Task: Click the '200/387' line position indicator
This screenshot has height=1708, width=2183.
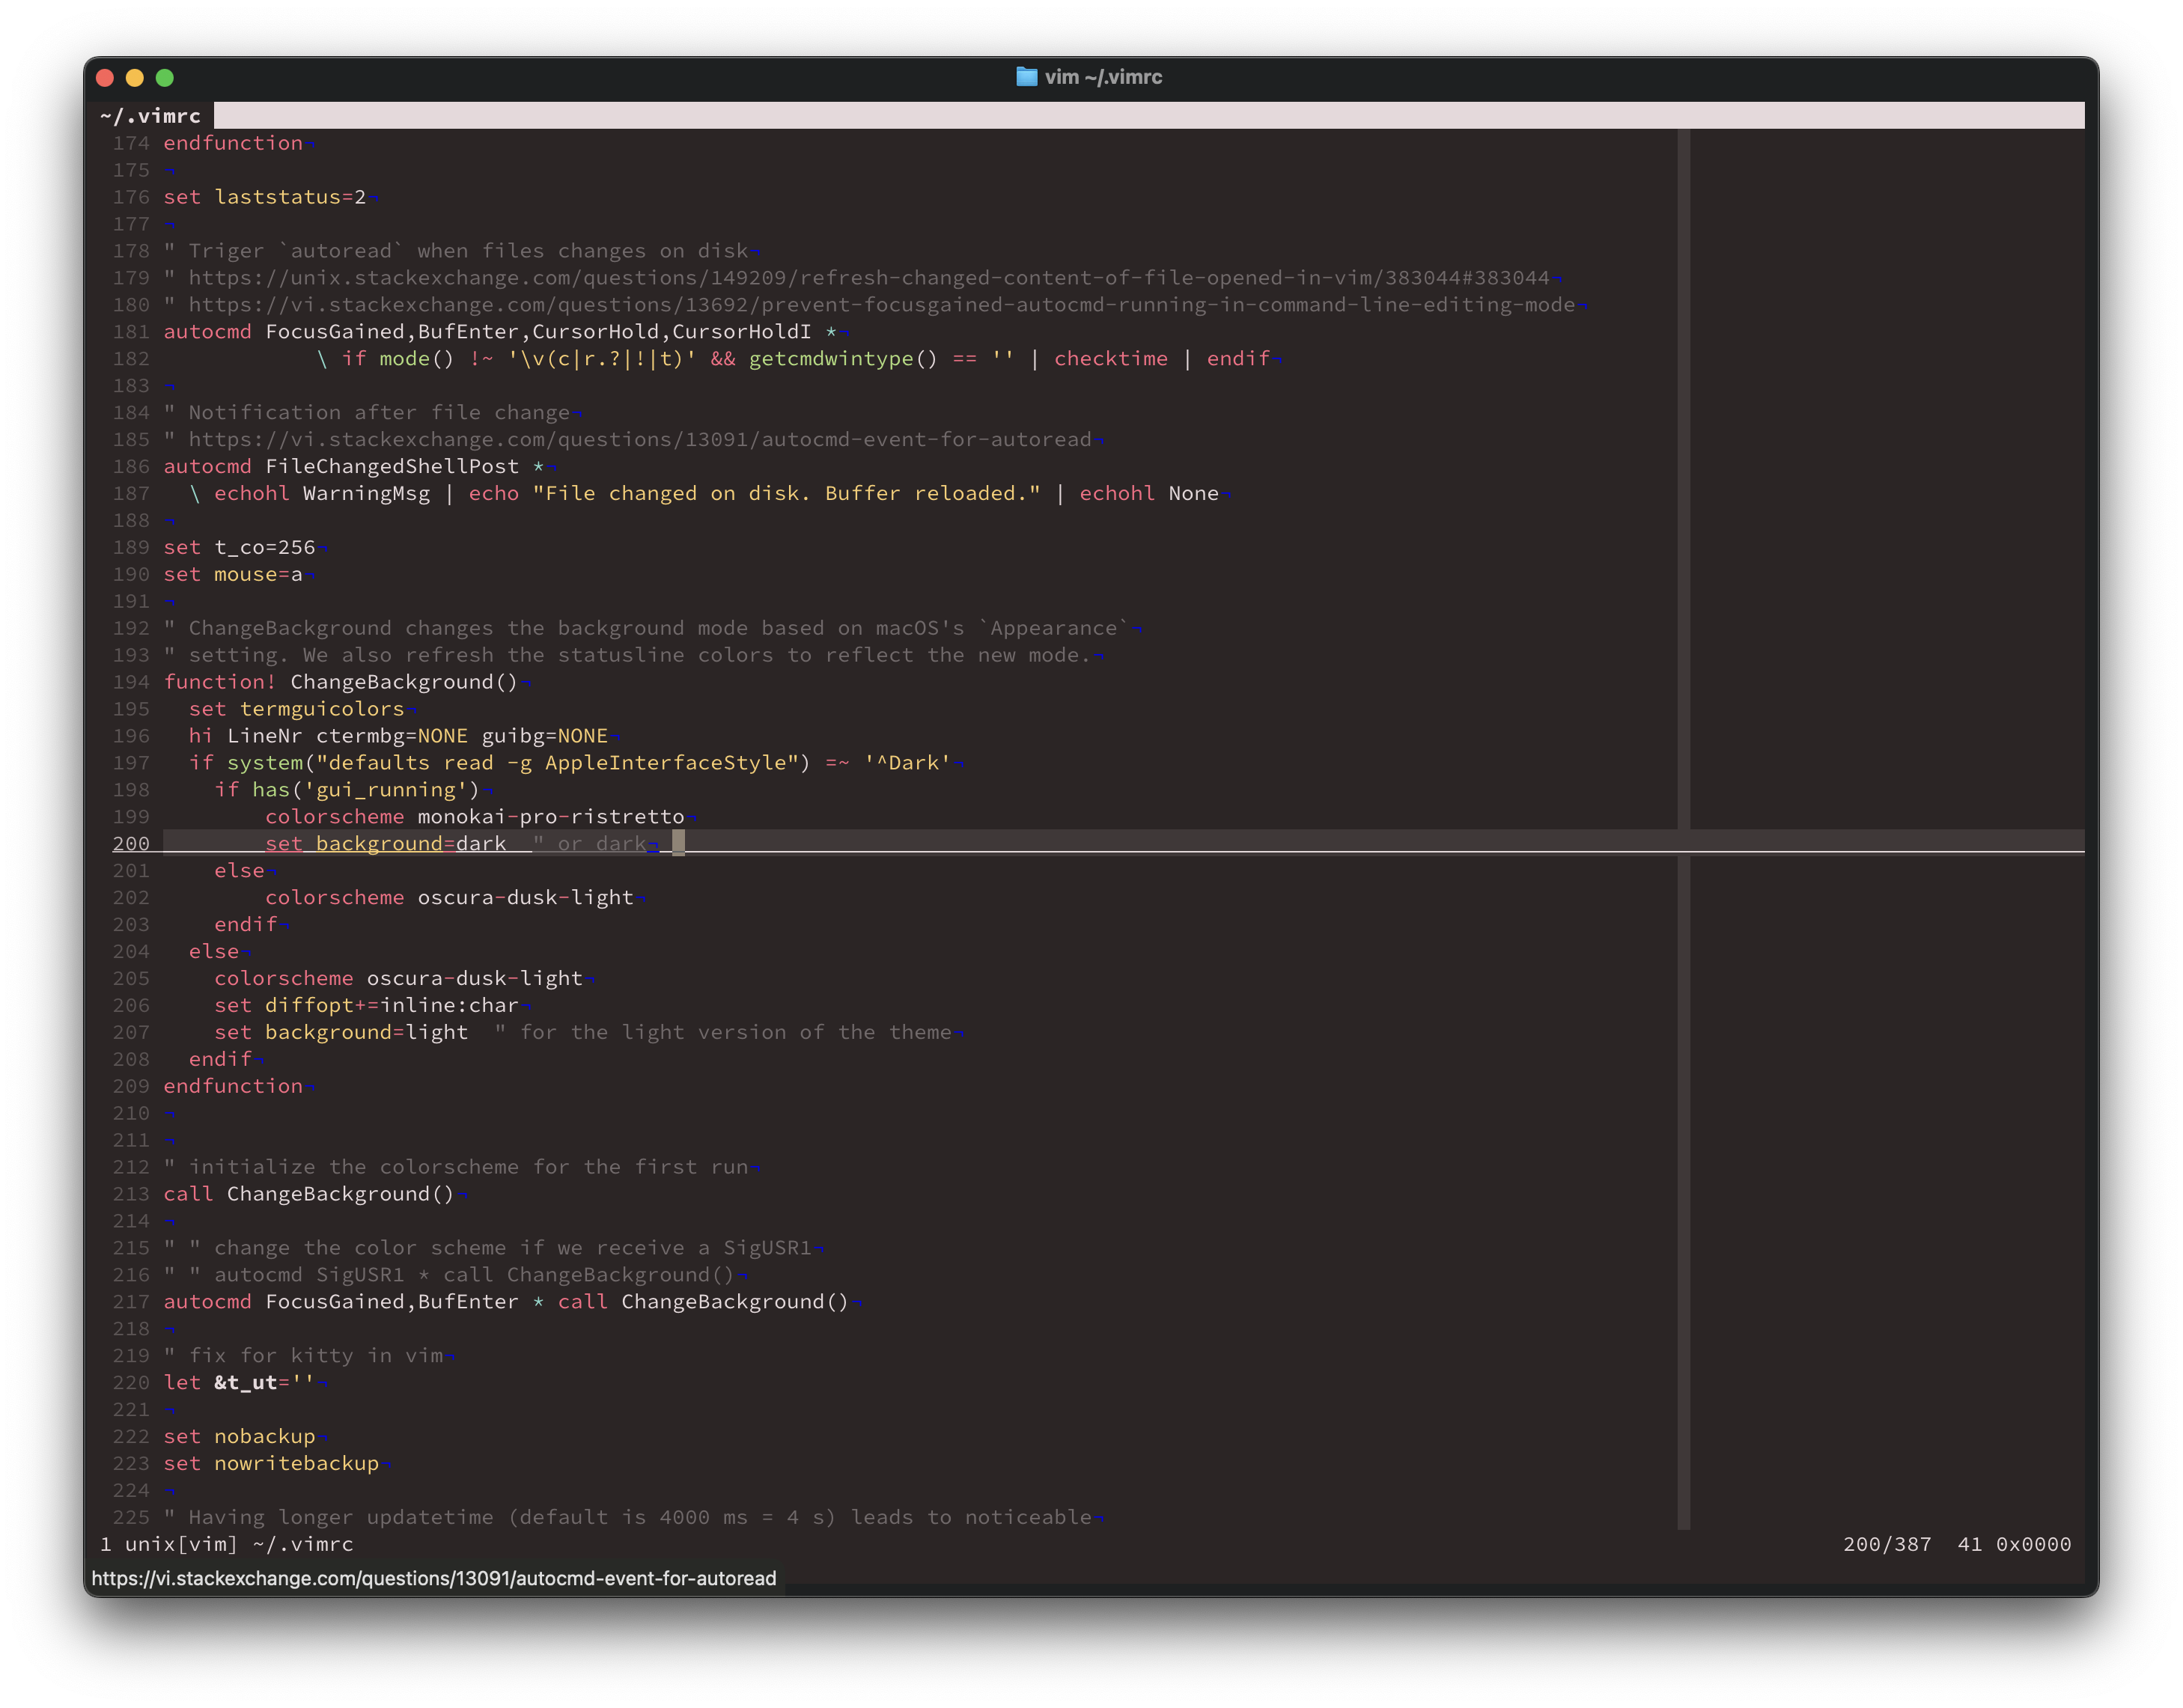Action: (x=1887, y=1545)
